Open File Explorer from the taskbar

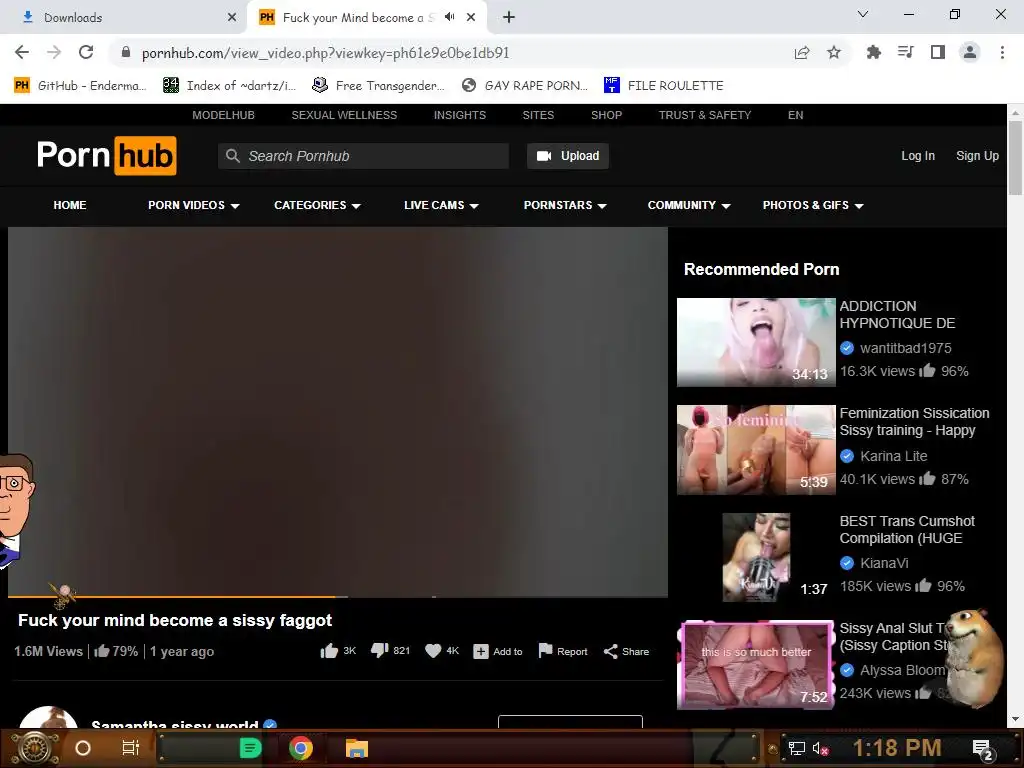[x=357, y=748]
